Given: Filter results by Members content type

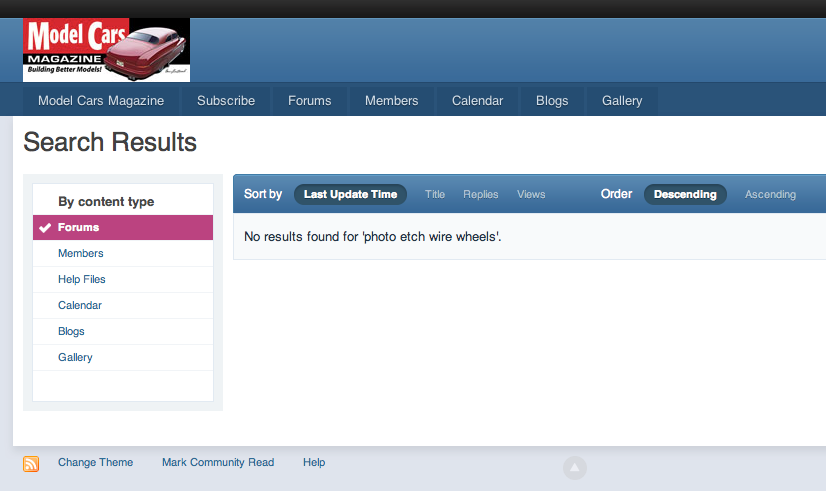Looking at the screenshot, I should coord(123,253).
